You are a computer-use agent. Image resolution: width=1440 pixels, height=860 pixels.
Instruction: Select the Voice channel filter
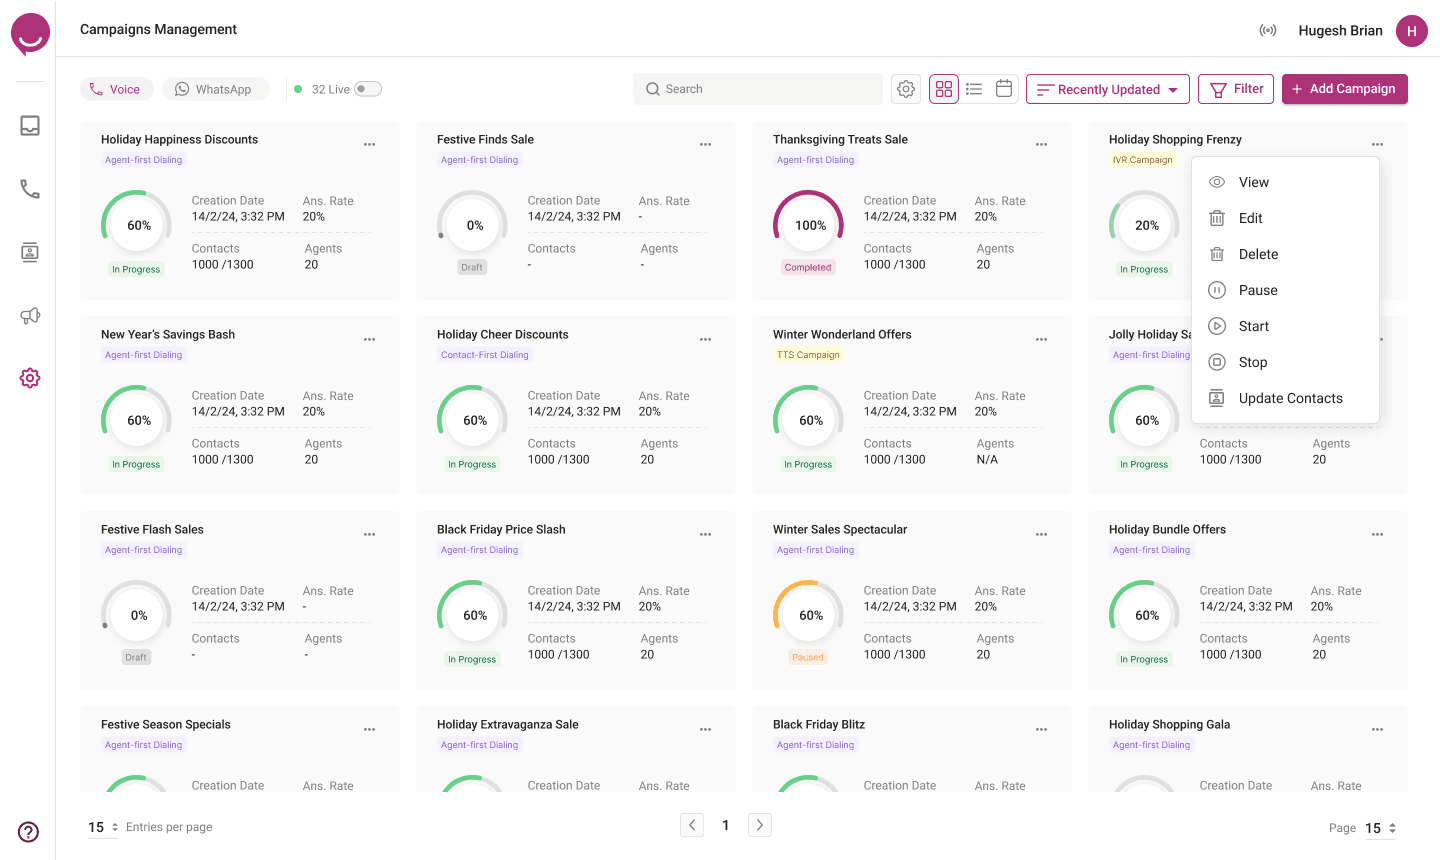pos(116,89)
